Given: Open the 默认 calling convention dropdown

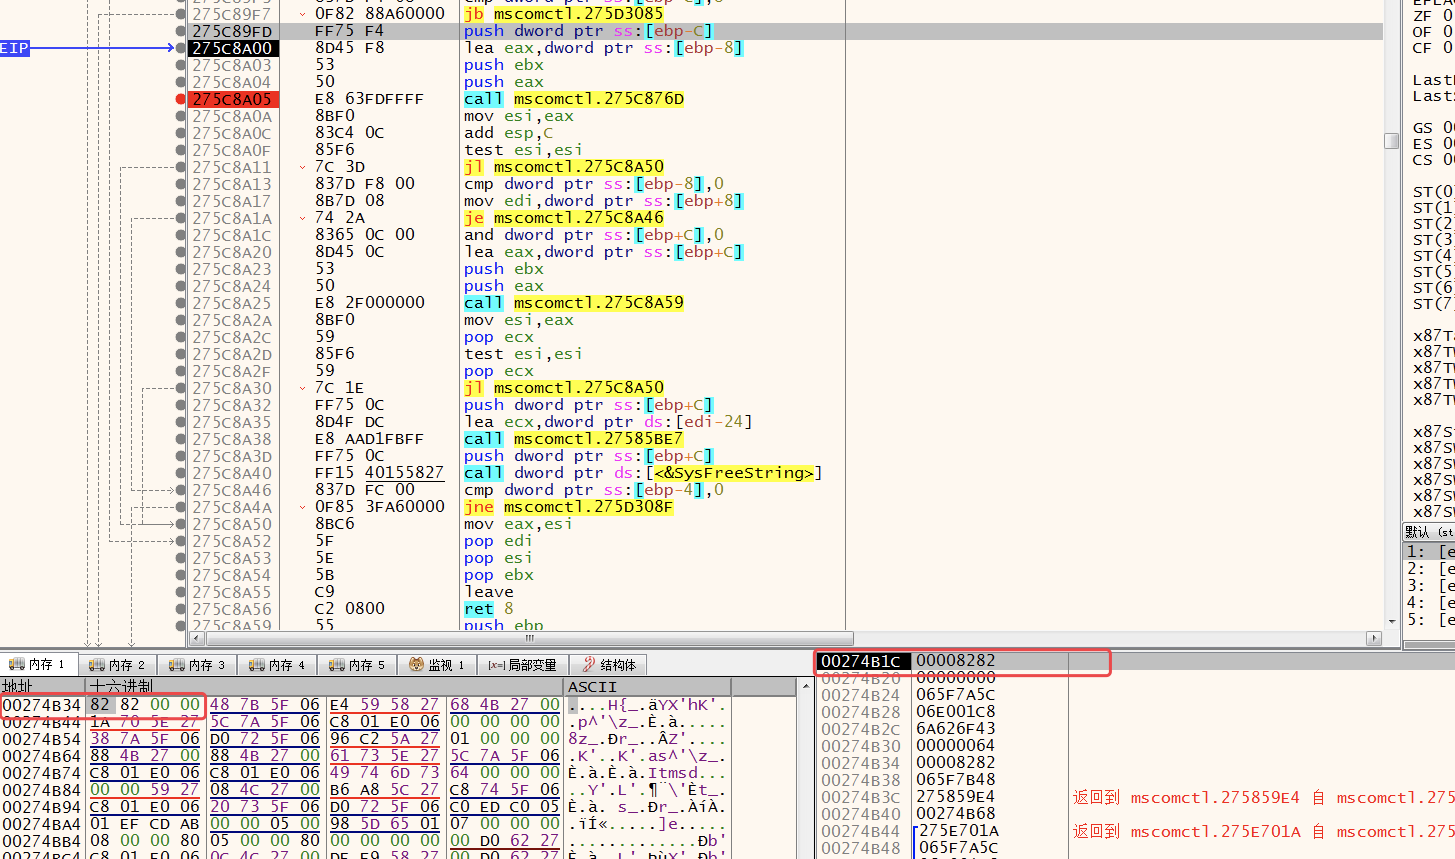Looking at the screenshot, I should pos(1428,532).
